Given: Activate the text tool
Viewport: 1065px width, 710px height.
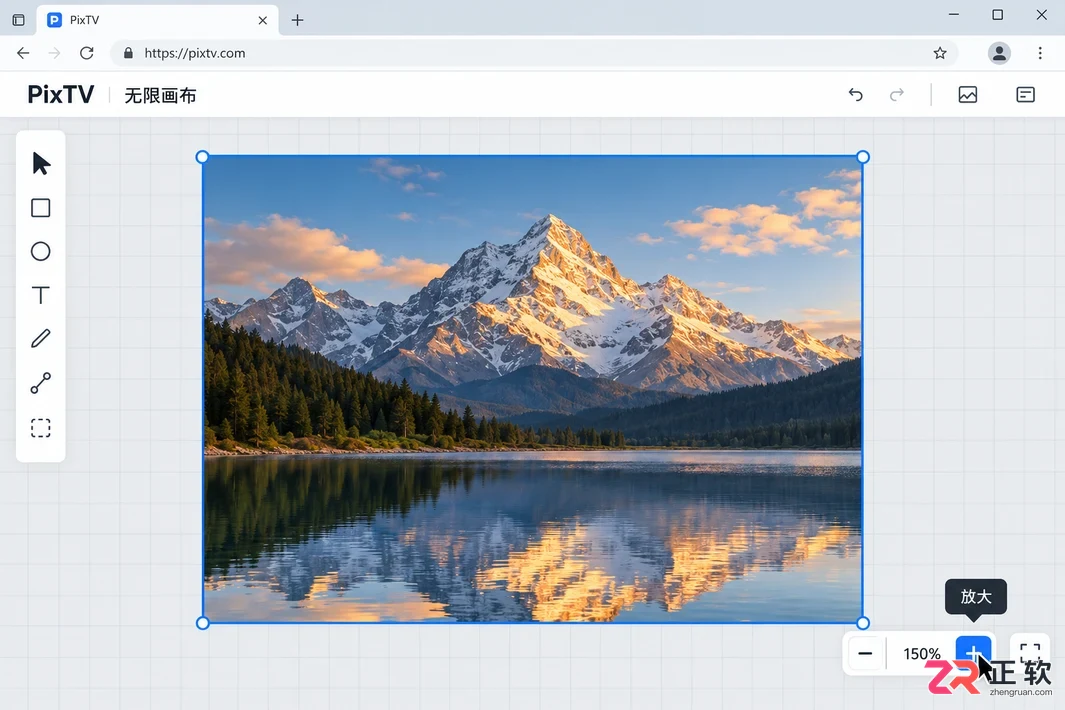Looking at the screenshot, I should tap(41, 295).
